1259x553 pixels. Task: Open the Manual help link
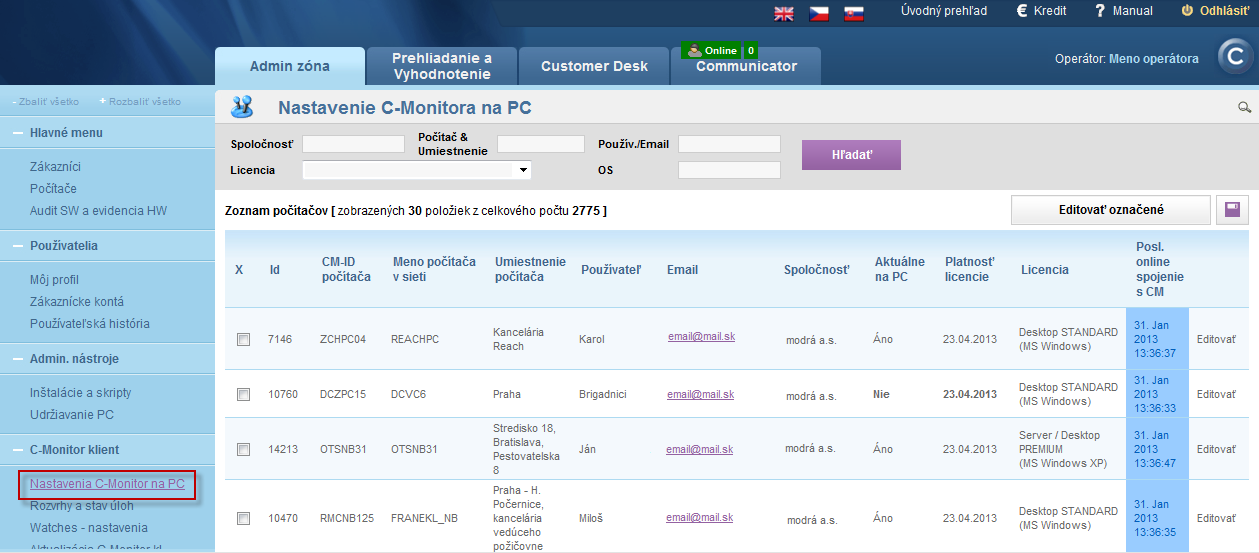pyautogui.click(x=1124, y=11)
